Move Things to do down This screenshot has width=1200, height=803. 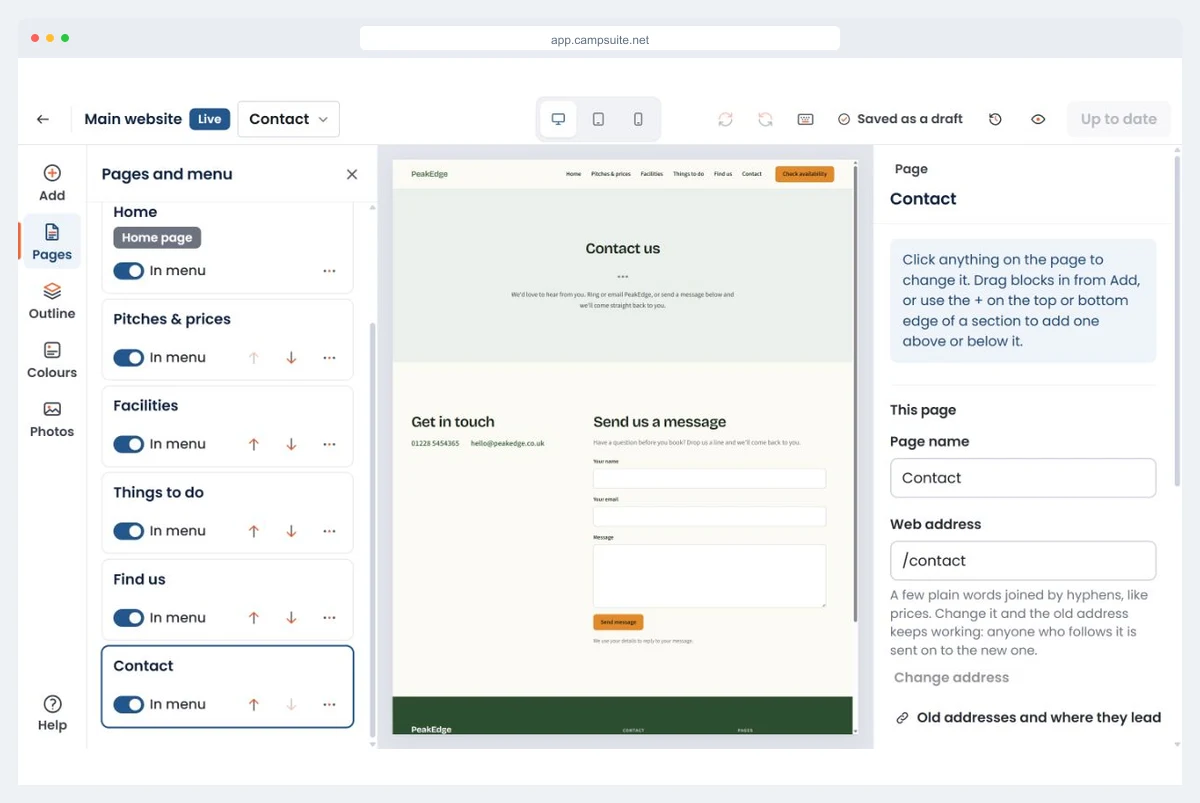(x=291, y=531)
